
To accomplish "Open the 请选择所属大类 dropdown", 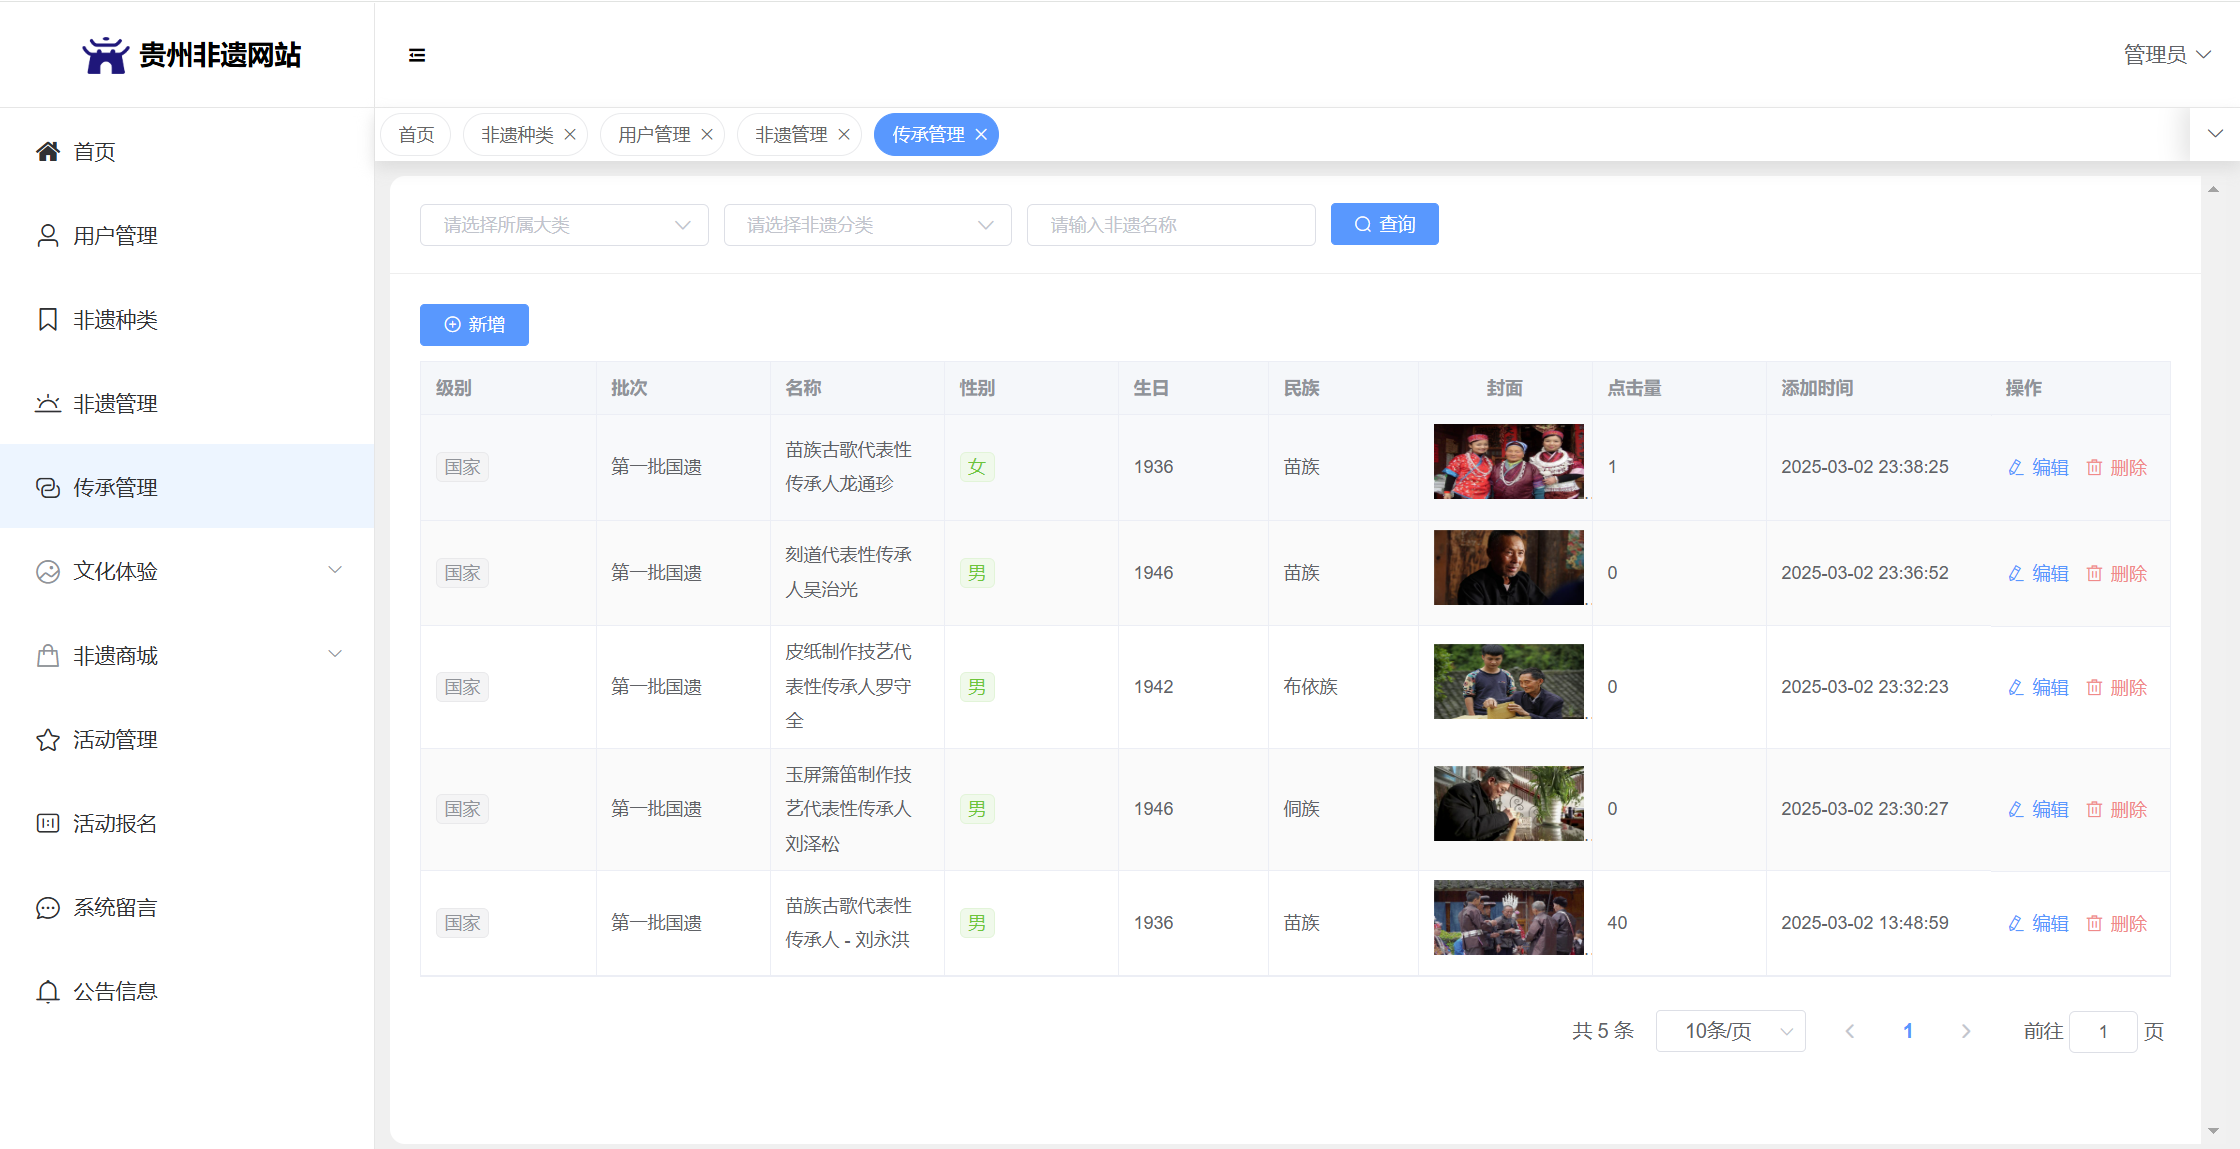I will pos(564,225).
